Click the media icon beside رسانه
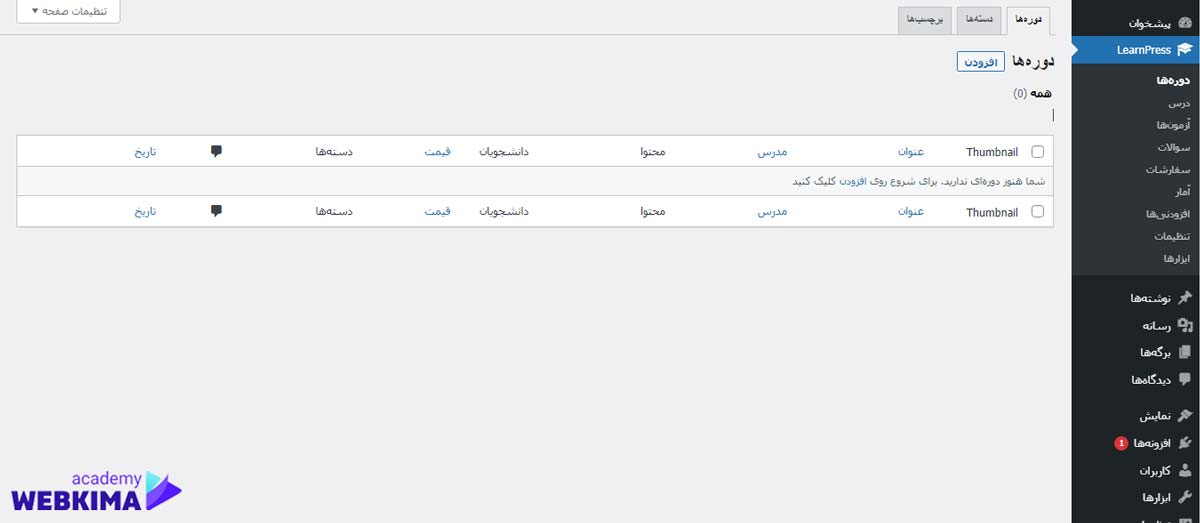Screen dimensions: 1200x523 [x=1185, y=325]
